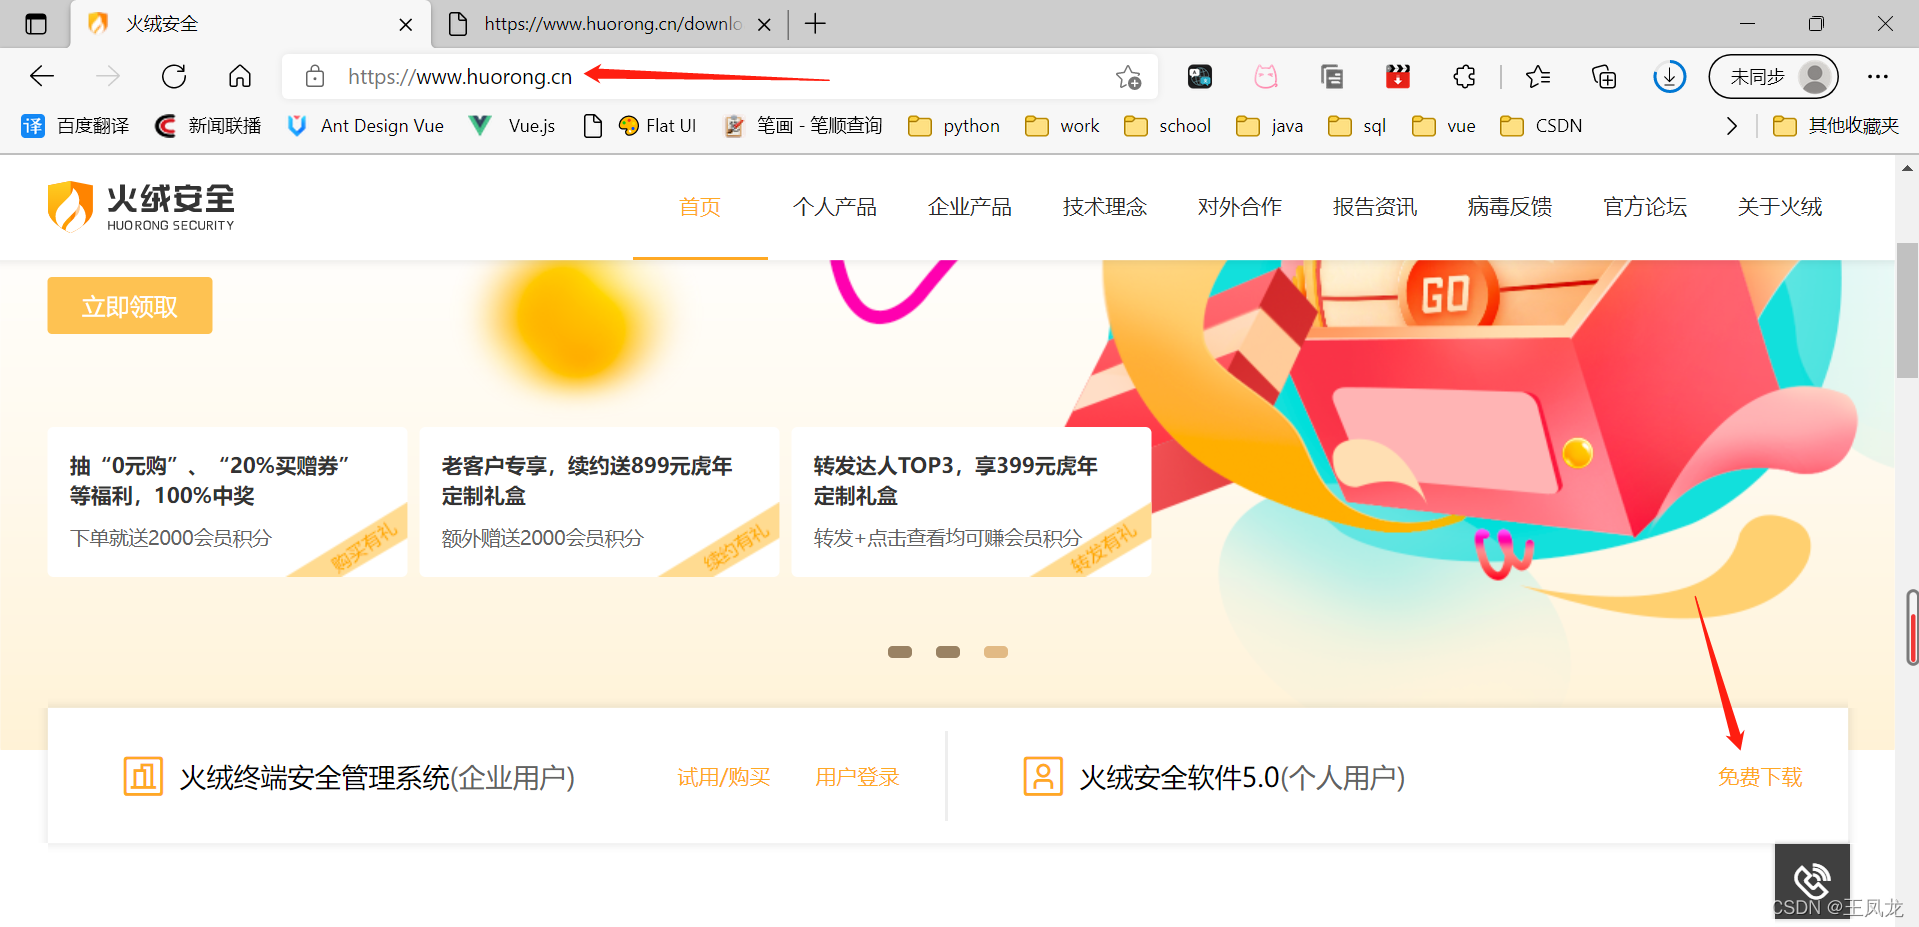The height and width of the screenshot is (927, 1919).
Task: Open the 病毒反馈 navigation item
Action: point(1510,207)
